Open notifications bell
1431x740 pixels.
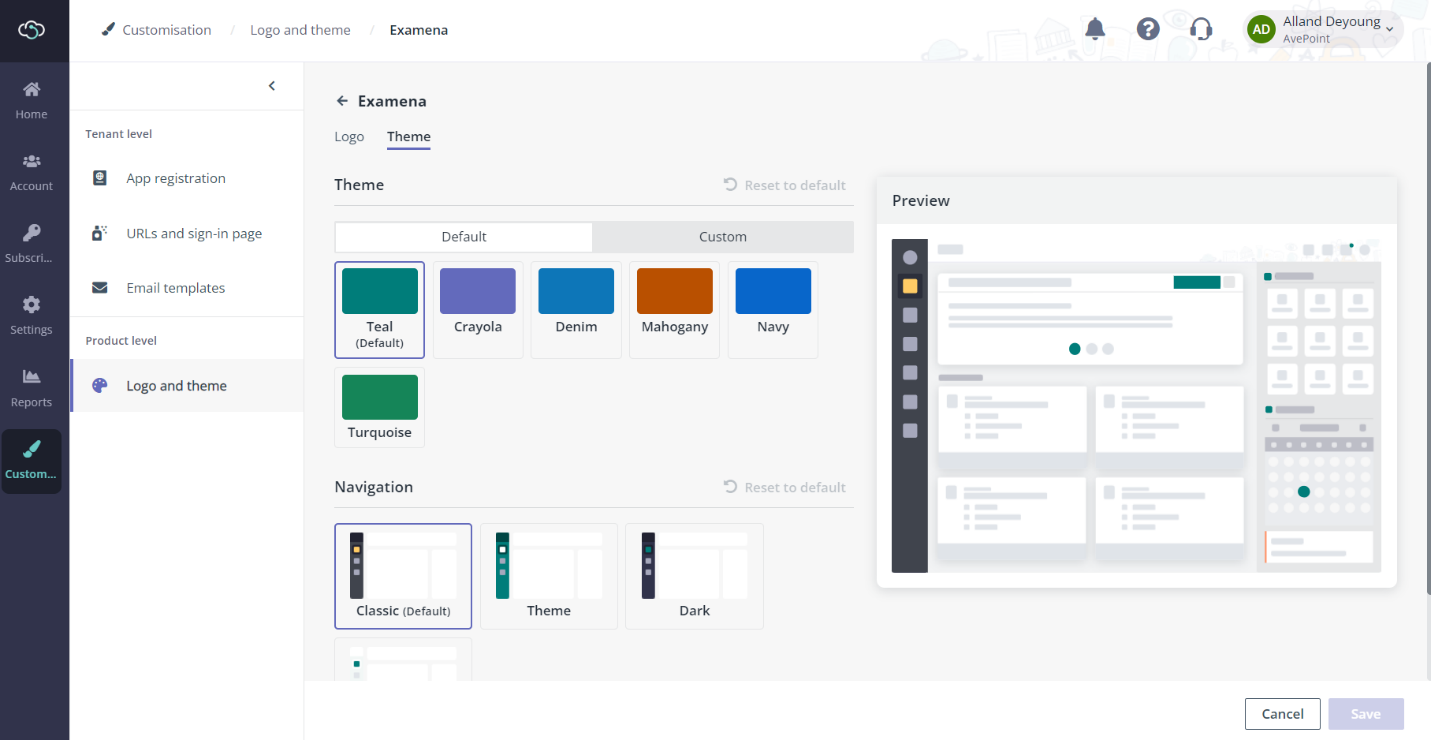click(x=1096, y=29)
